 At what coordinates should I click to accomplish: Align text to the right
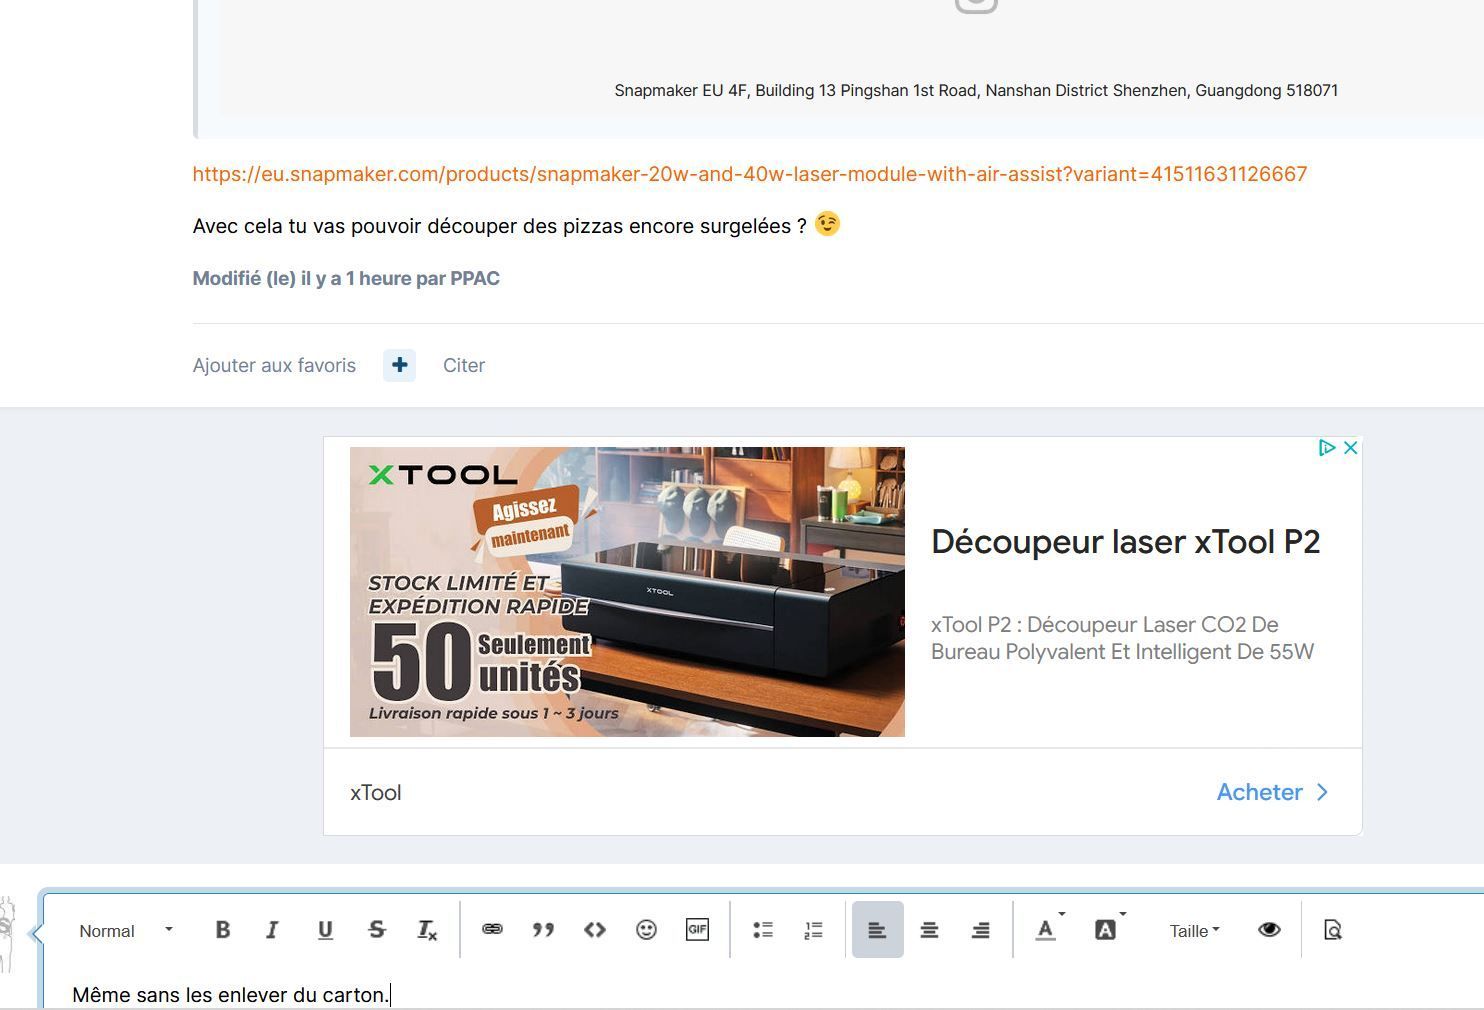[x=981, y=930]
